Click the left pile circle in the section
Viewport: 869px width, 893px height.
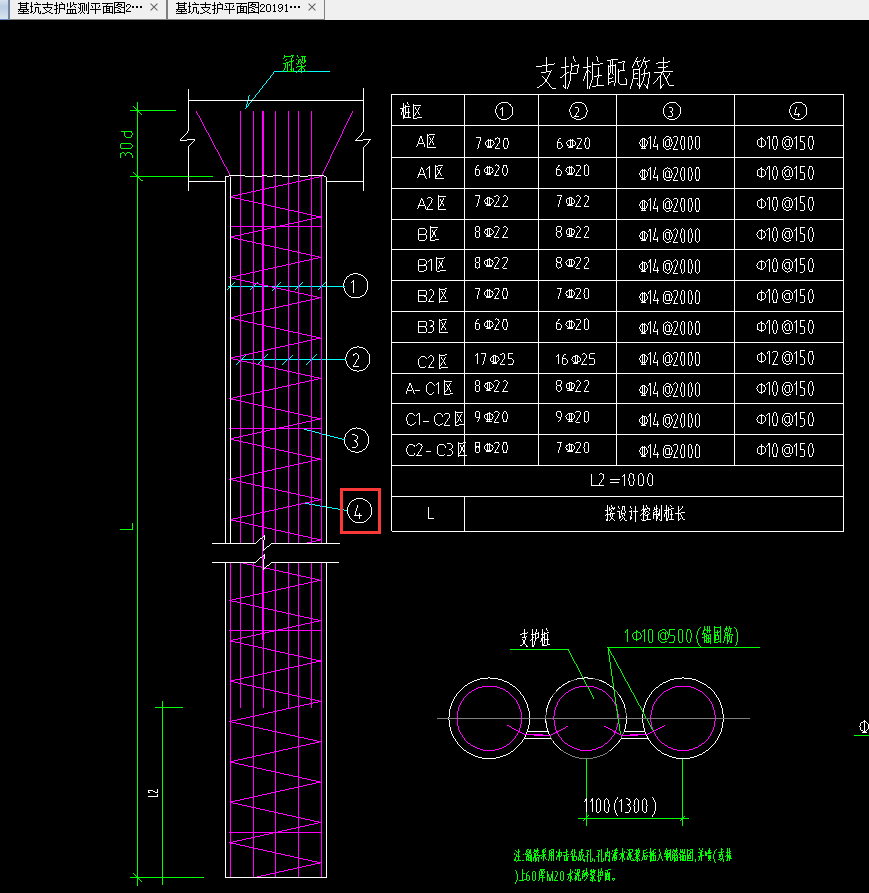pos(489,718)
